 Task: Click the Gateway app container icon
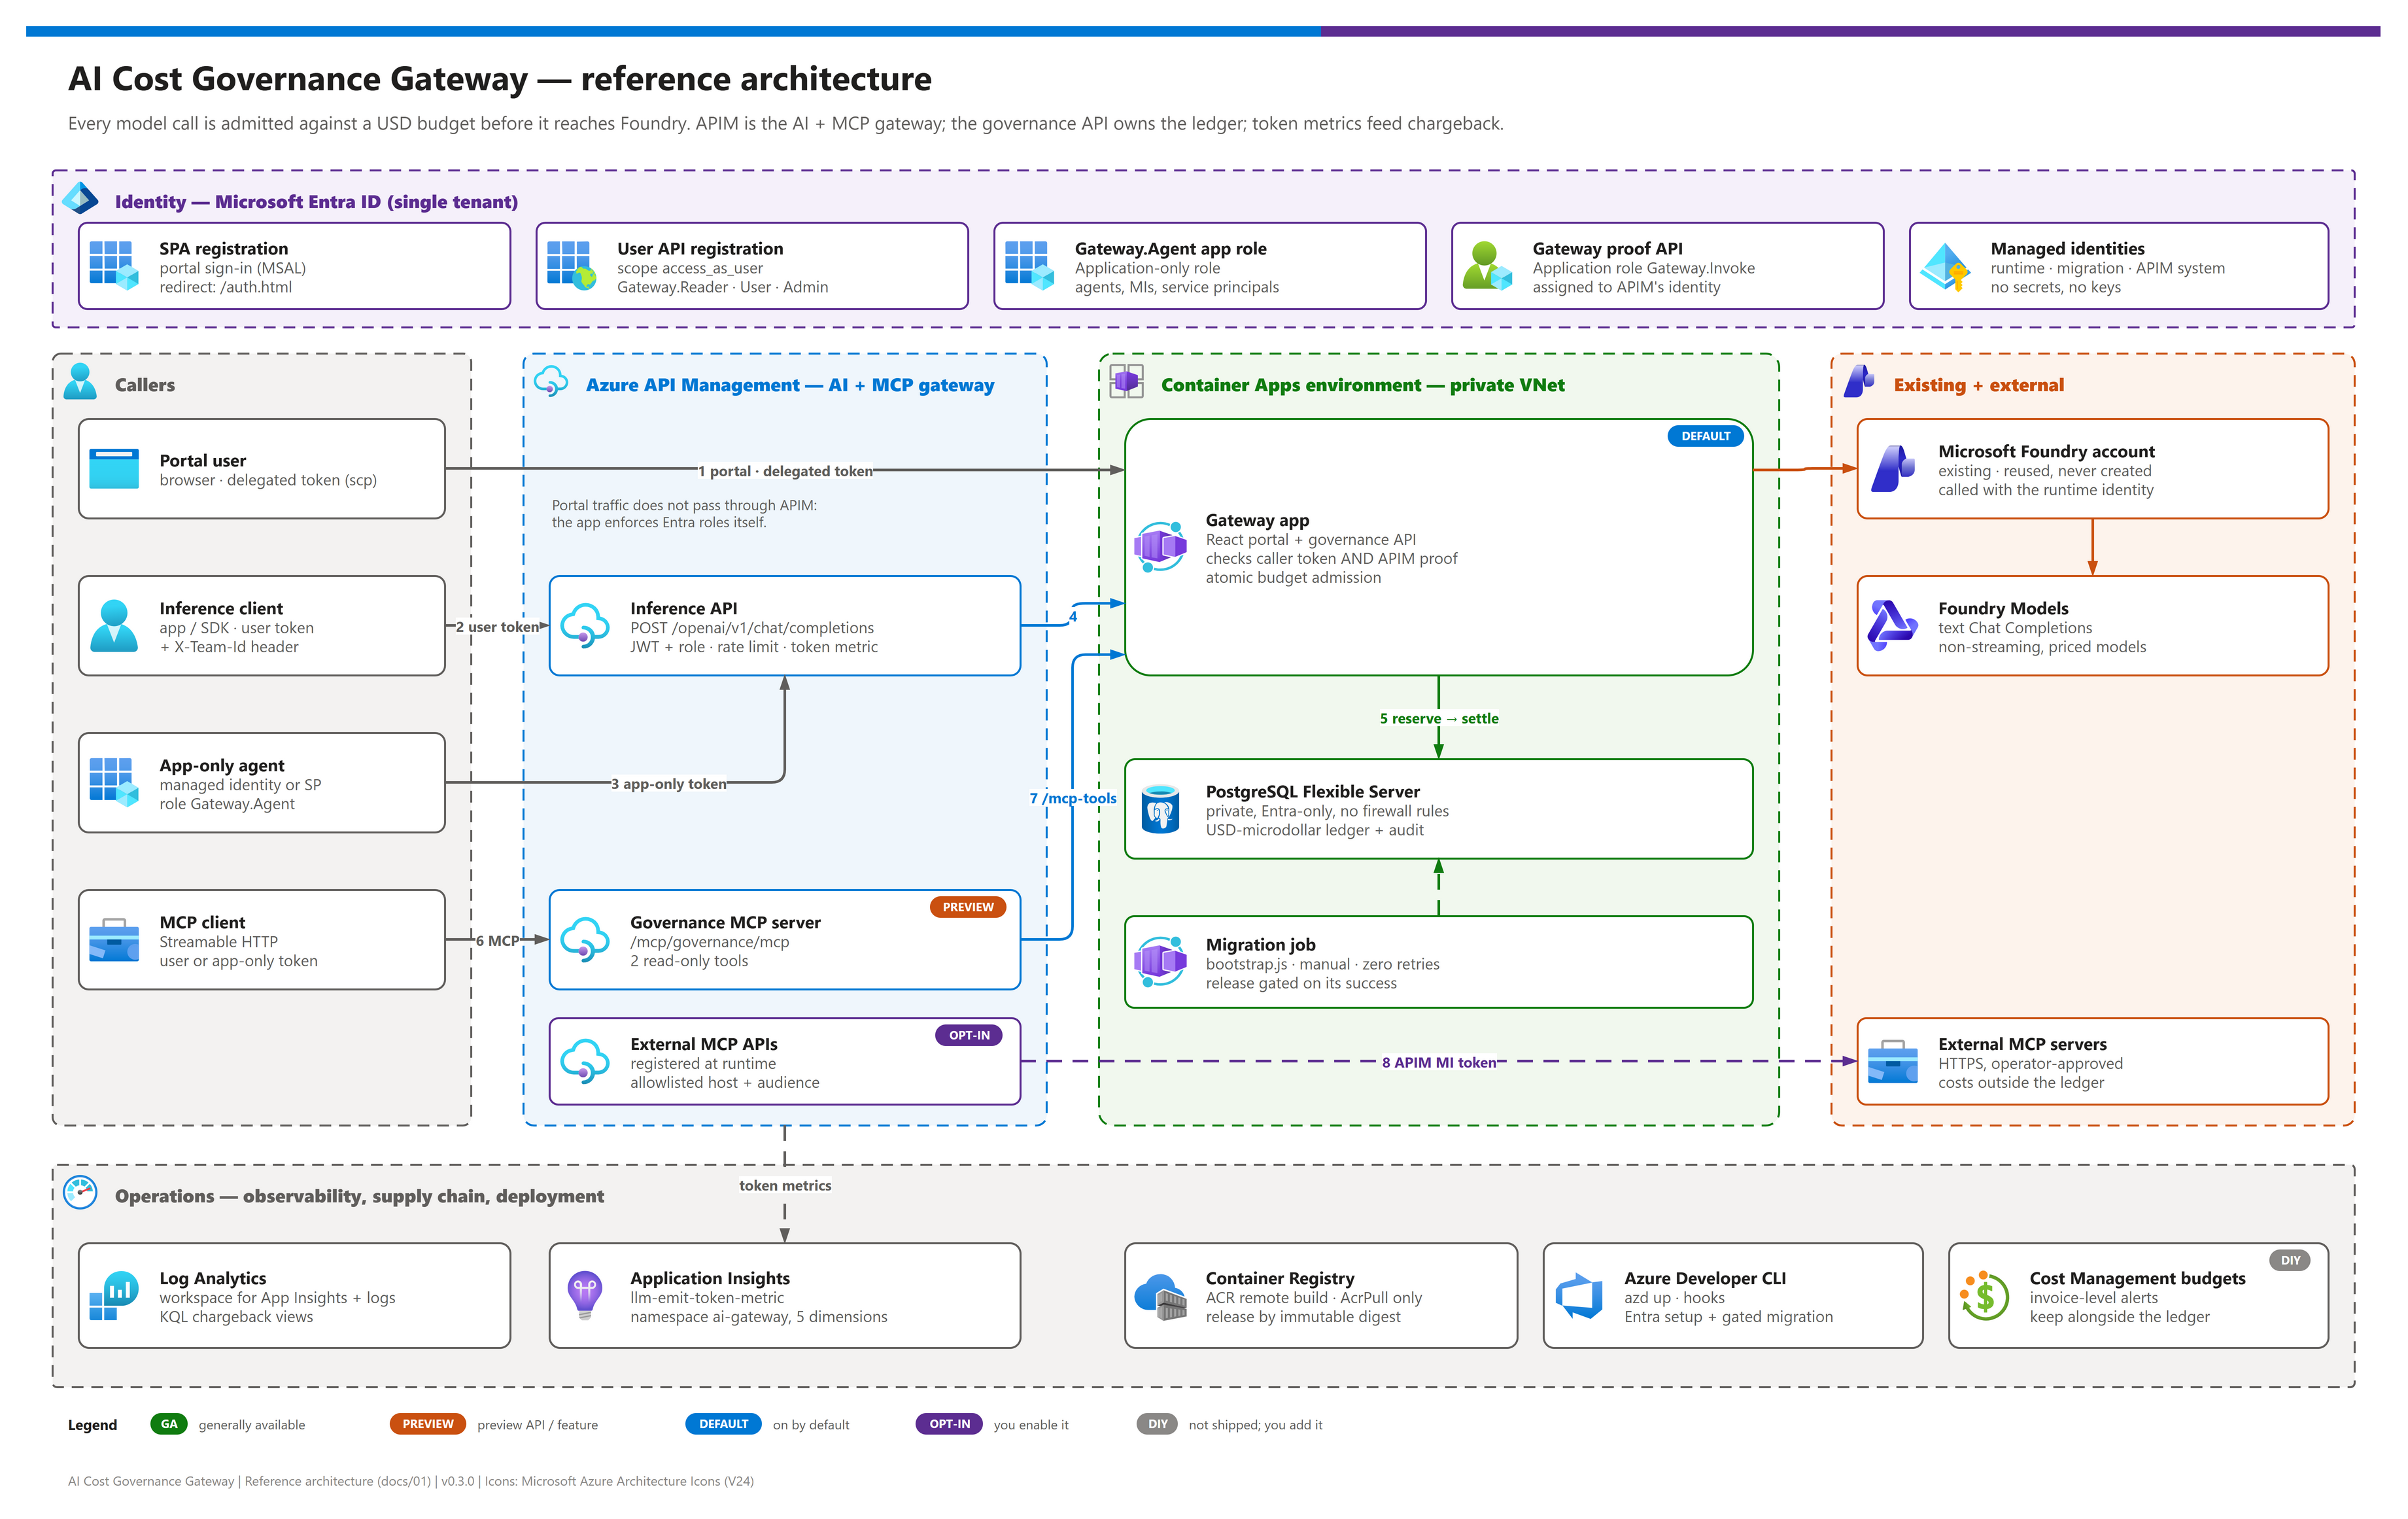(x=1160, y=546)
